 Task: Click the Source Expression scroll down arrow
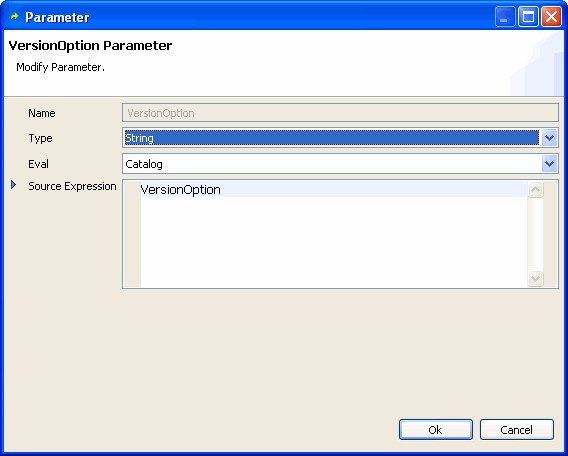pyautogui.click(x=535, y=278)
